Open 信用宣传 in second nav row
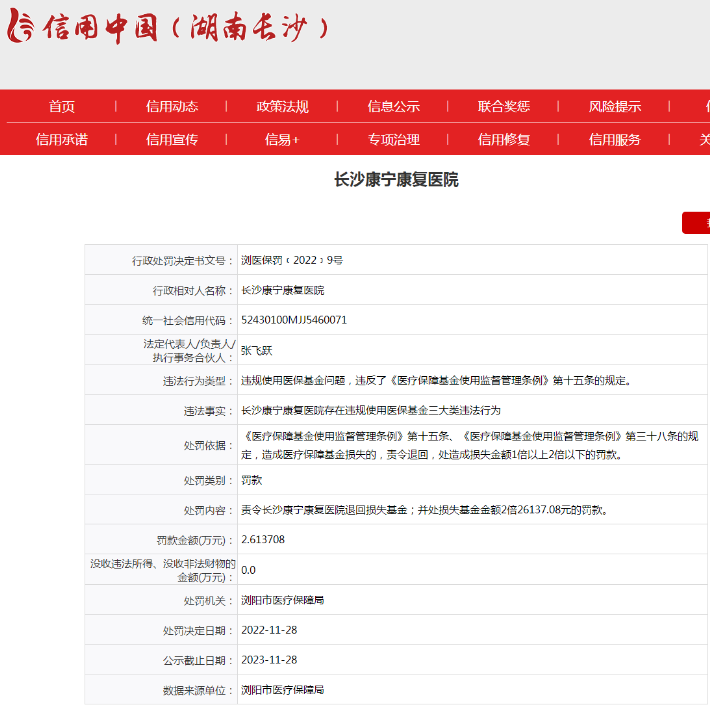The width and height of the screenshot is (710, 708). tap(172, 139)
